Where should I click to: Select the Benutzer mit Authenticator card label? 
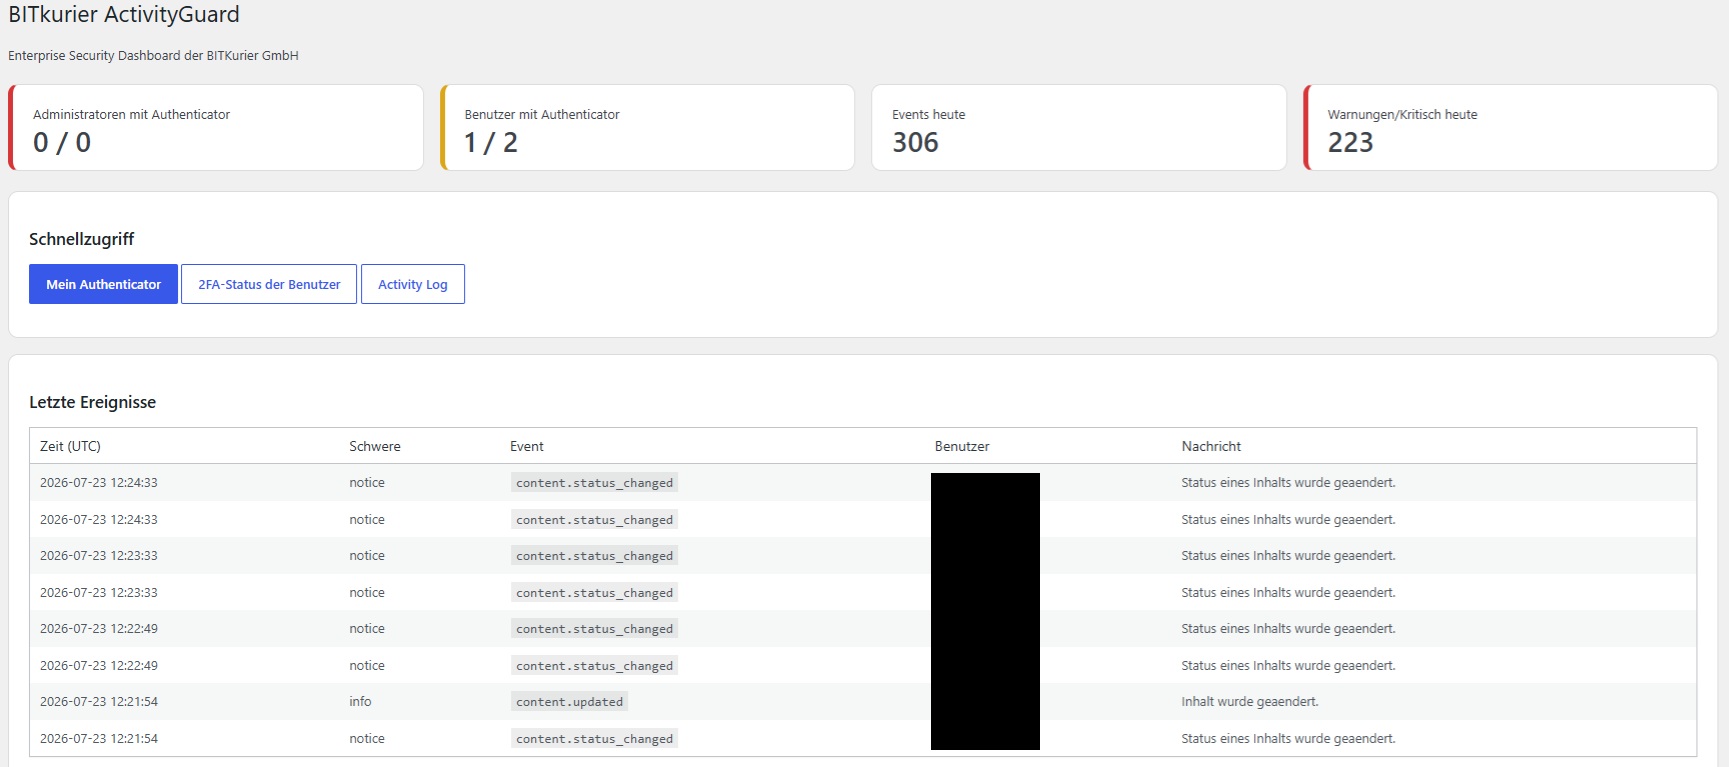pos(542,115)
